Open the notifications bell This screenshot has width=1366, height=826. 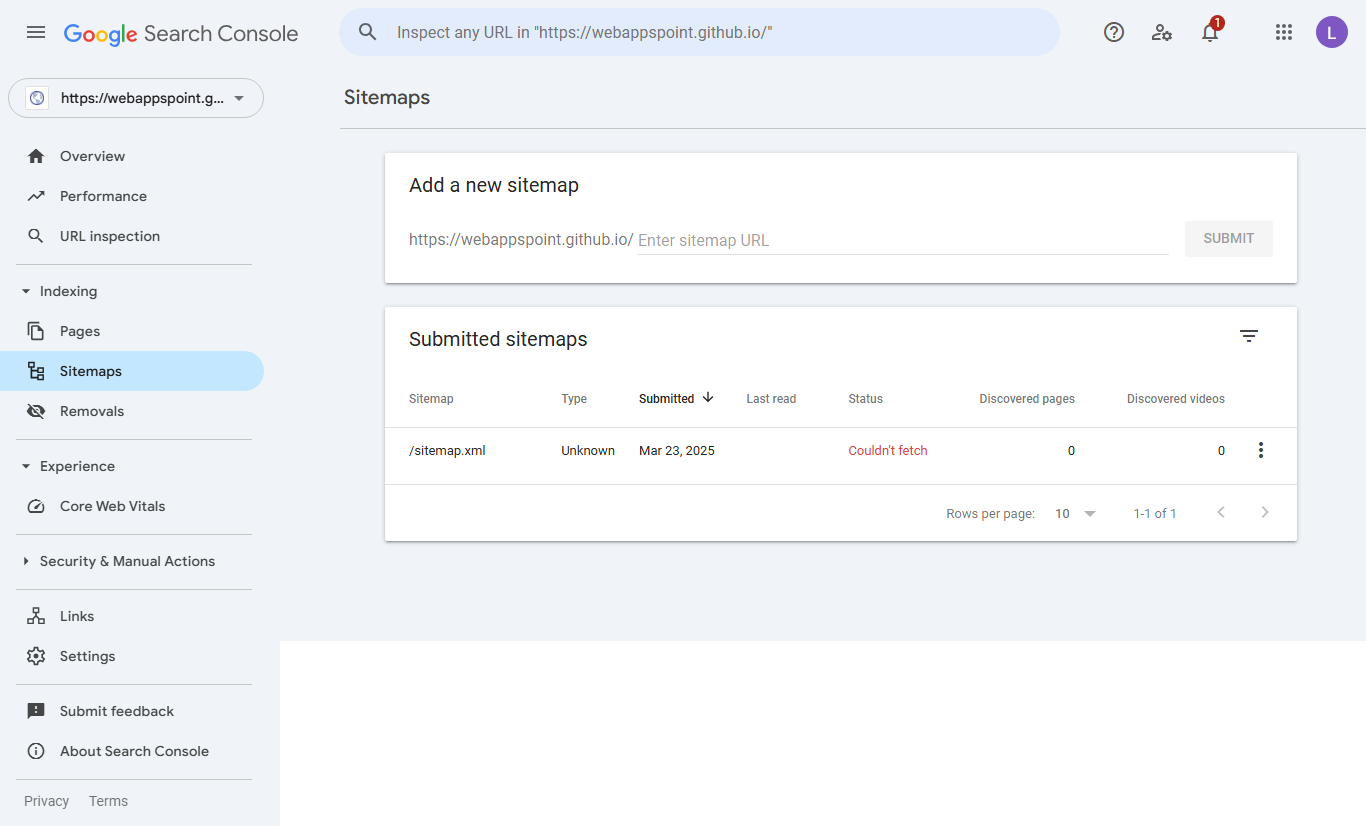pos(1210,32)
